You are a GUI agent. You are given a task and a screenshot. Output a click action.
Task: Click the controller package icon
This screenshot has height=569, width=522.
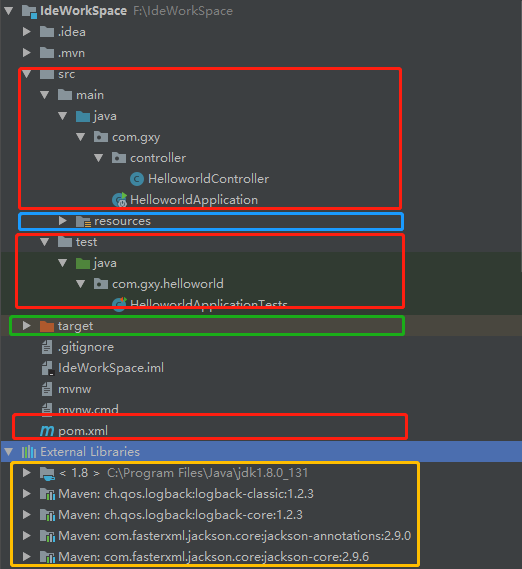pyautogui.click(x=119, y=158)
